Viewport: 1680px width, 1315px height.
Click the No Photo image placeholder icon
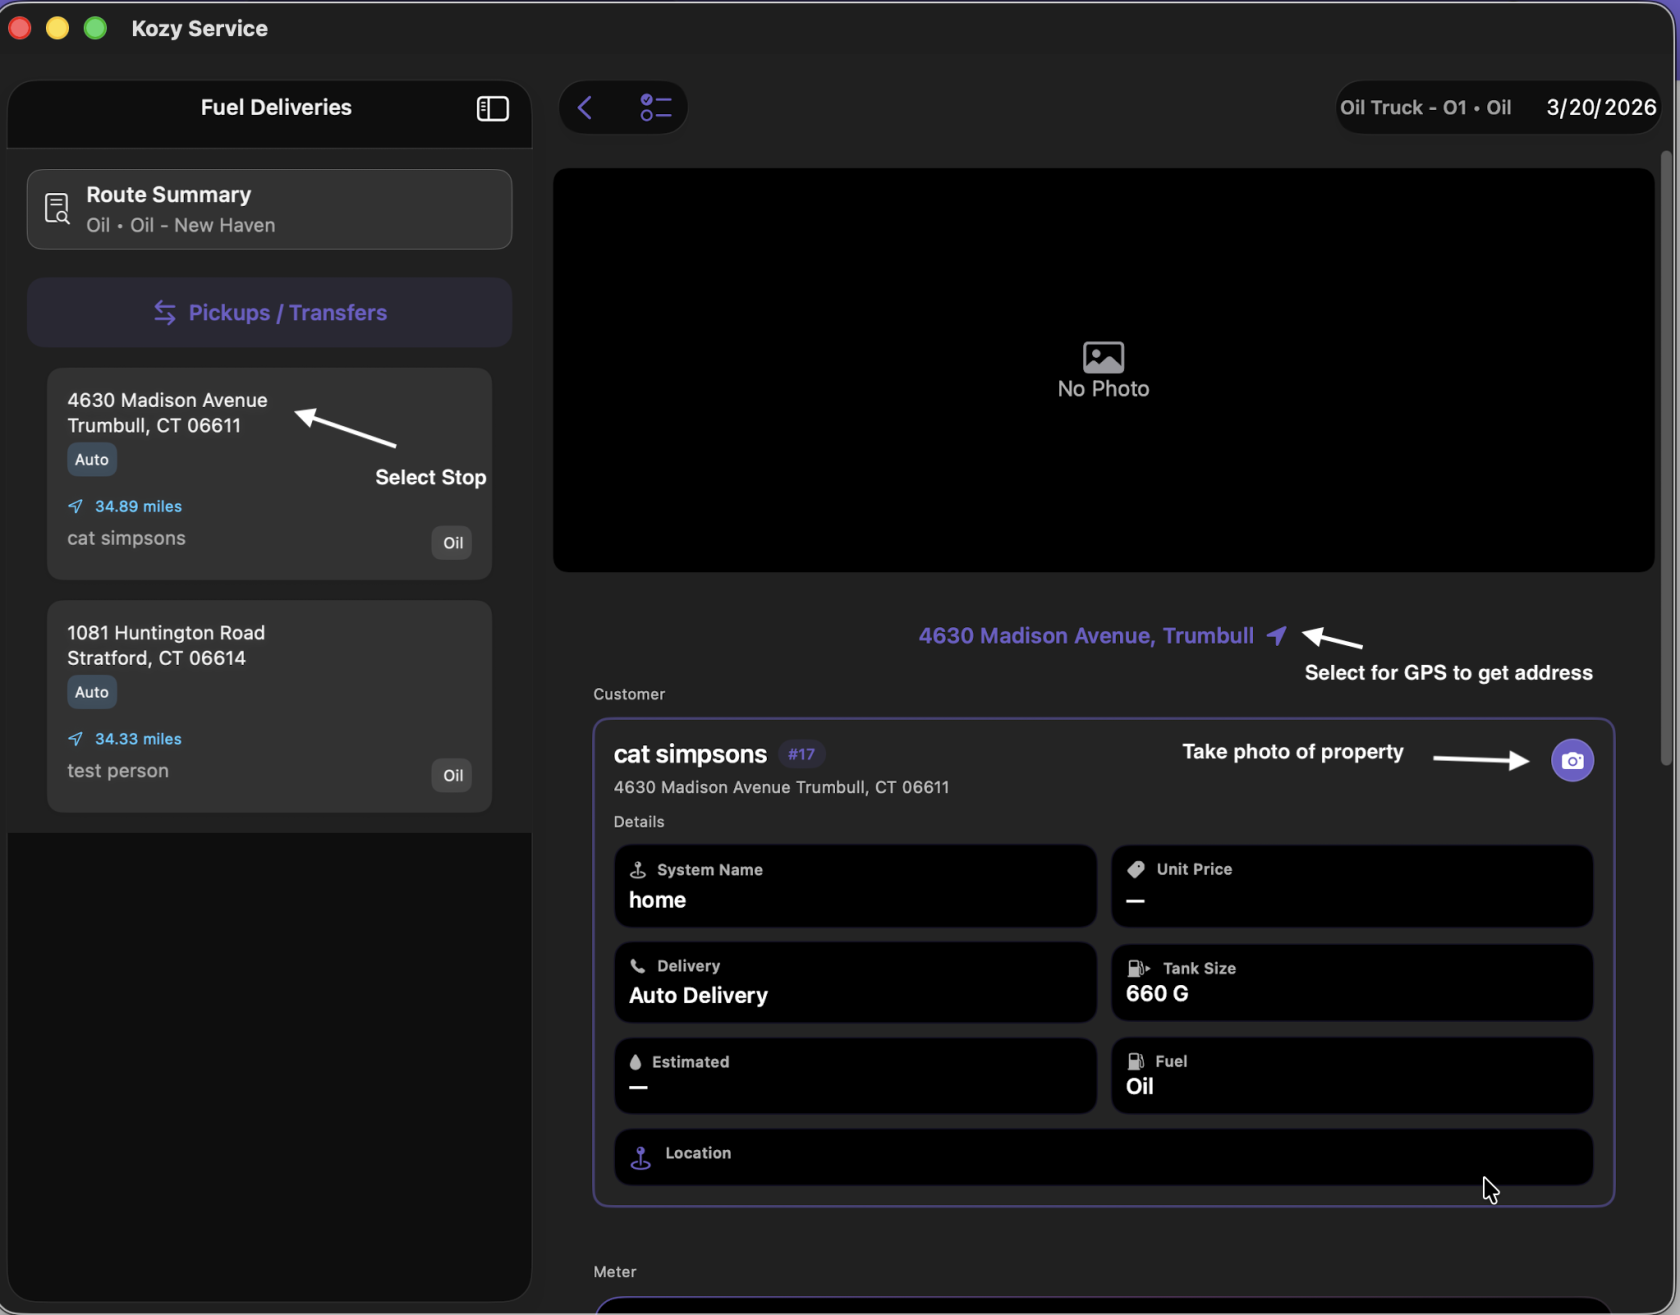coord(1103,357)
